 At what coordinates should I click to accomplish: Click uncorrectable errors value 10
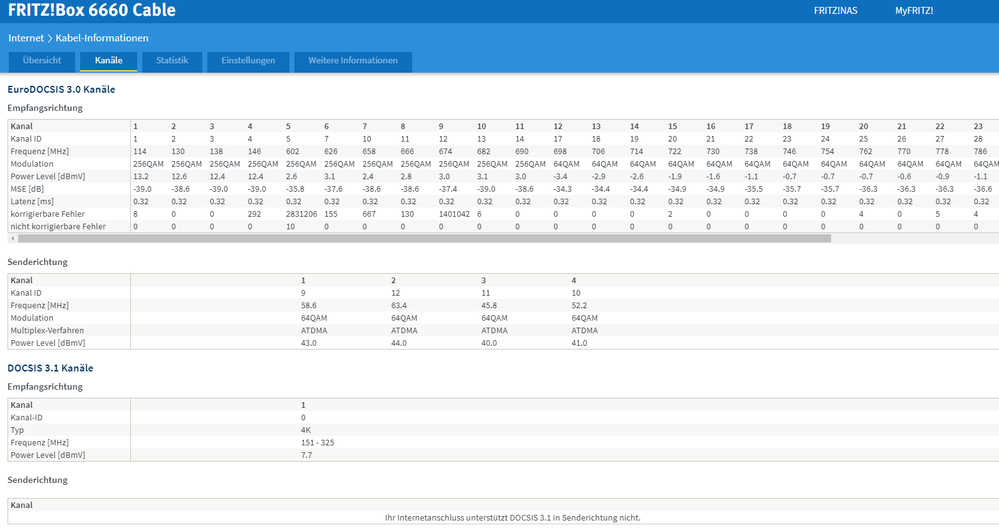pos(291,227)
